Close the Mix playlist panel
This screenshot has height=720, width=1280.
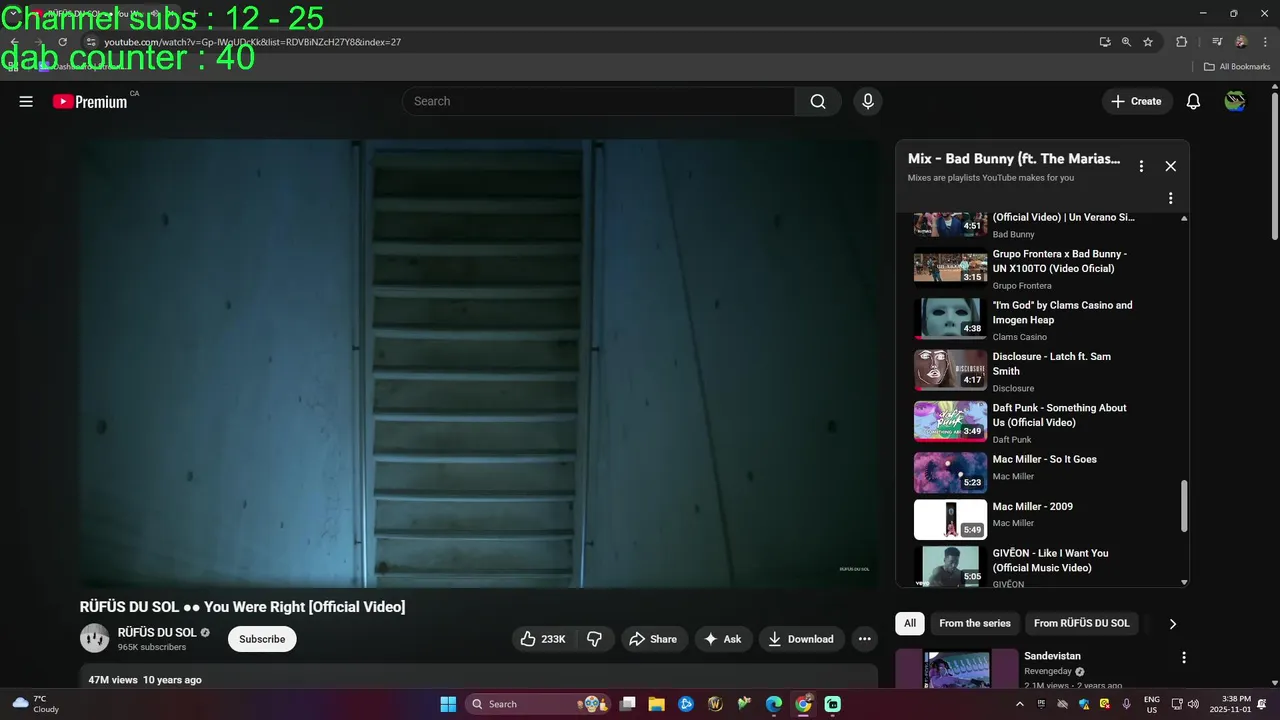(x=1170, y=166)
